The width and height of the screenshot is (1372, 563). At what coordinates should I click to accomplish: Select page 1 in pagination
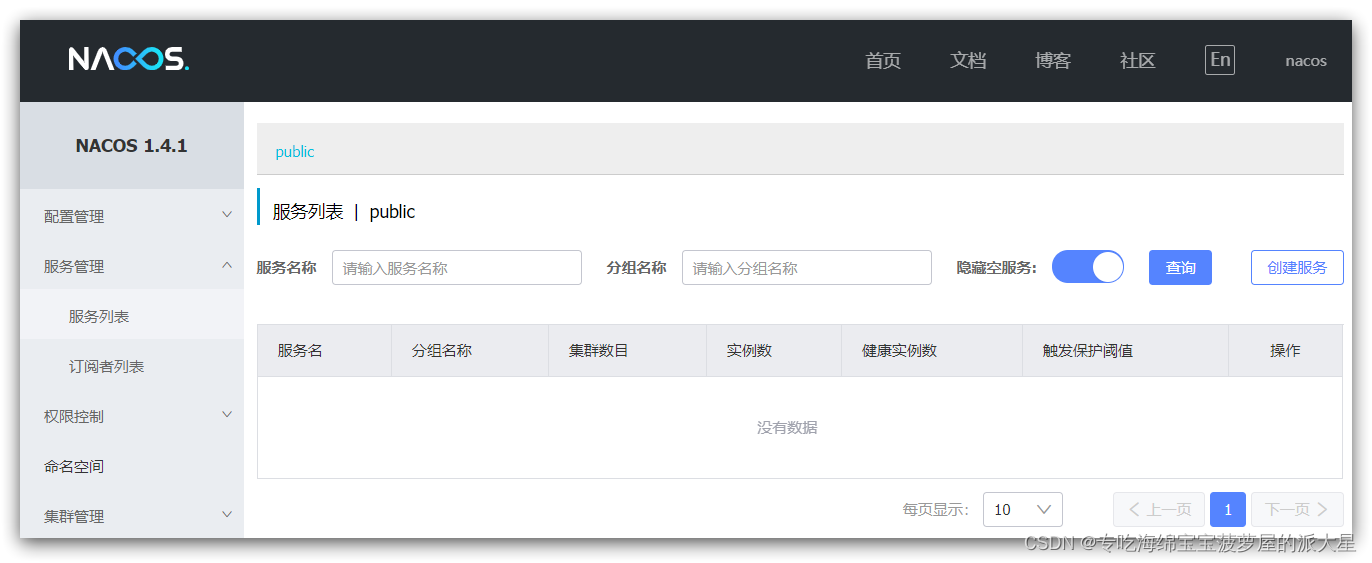(1228, 509)
